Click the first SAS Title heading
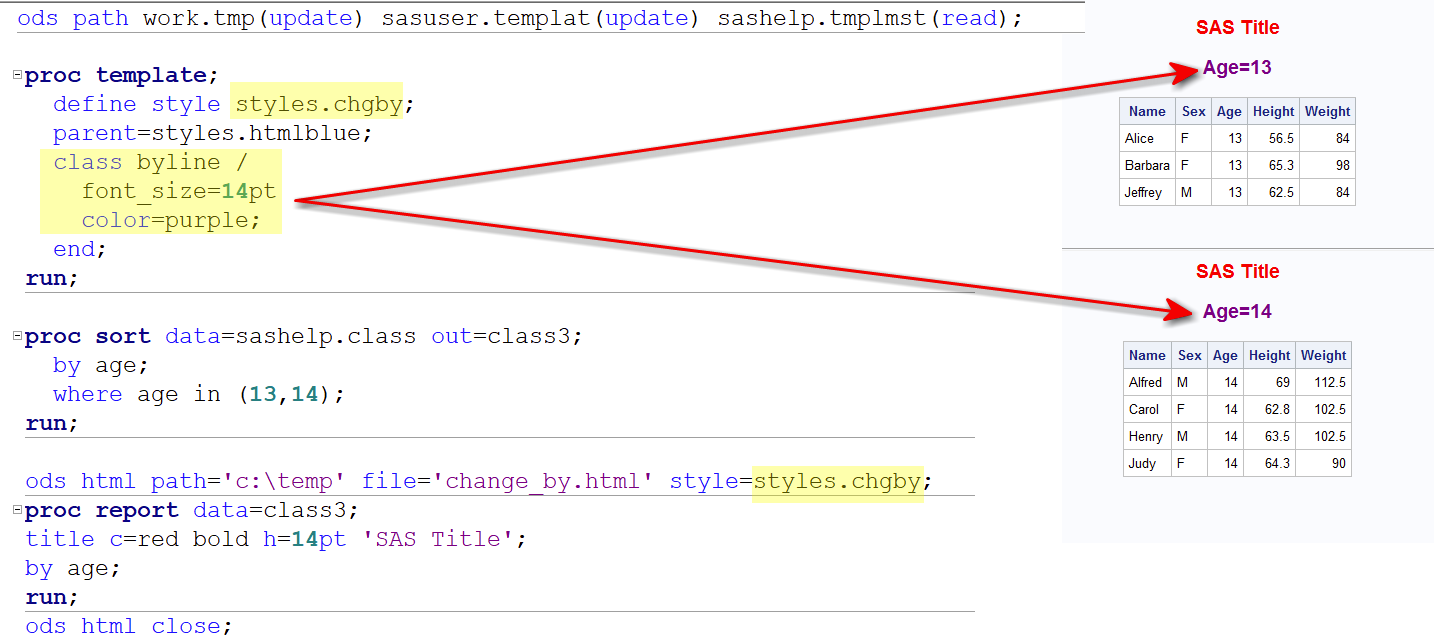Image resolution: width=1434 pixels, height=638 pixels. 1237,27
